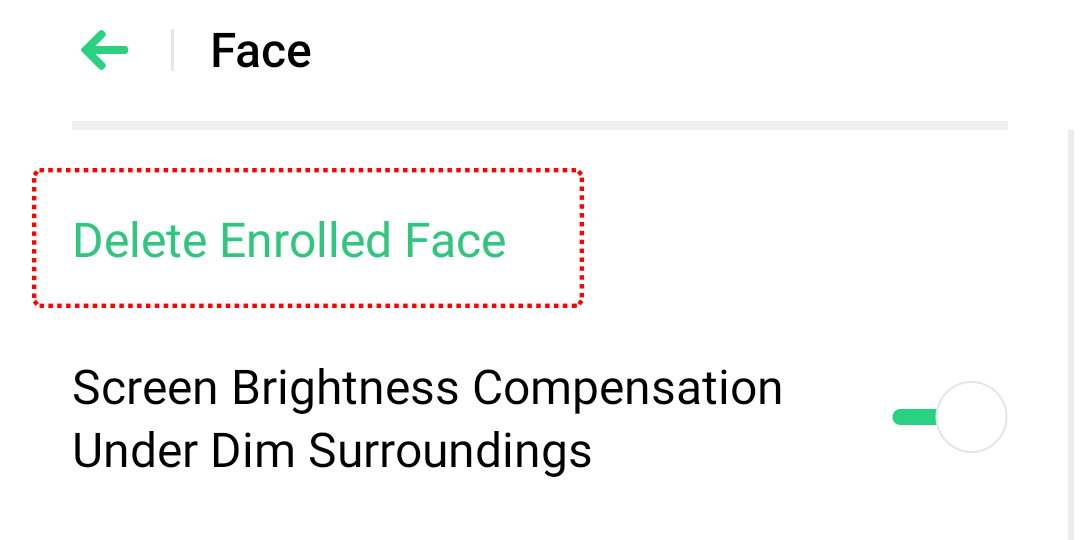This screenshot has width=1080, height=540.
Task: Click the Face page title
Action: [261, 51]
